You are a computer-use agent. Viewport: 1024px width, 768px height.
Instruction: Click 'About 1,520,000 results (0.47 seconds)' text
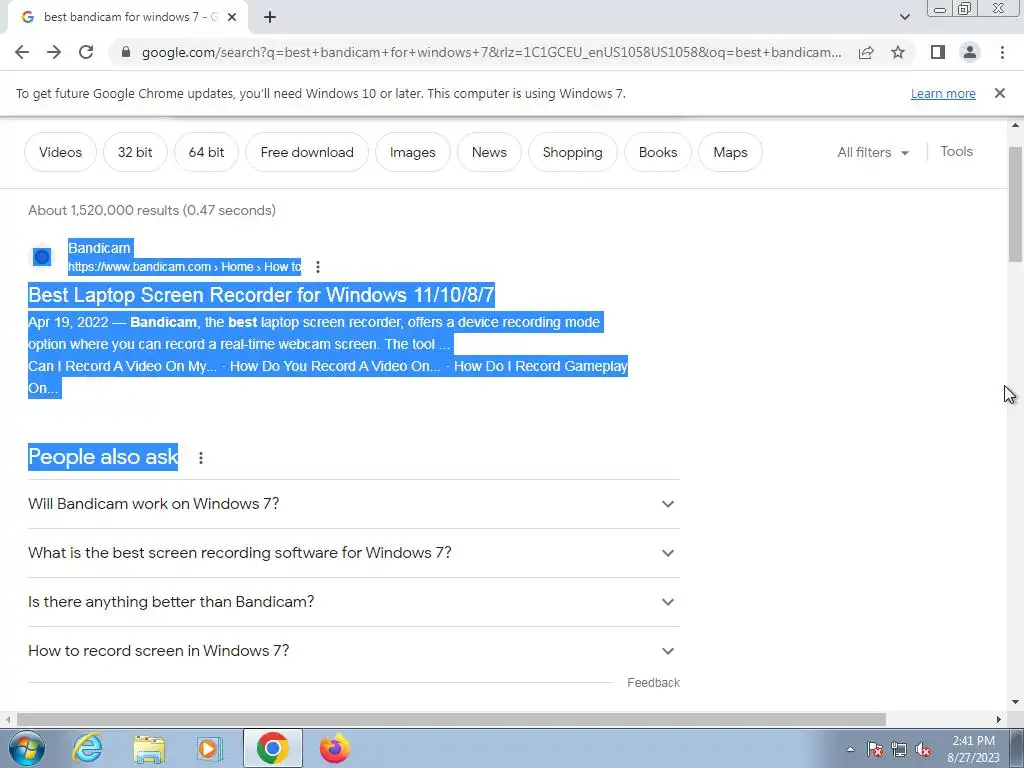(x=152, y=210)
